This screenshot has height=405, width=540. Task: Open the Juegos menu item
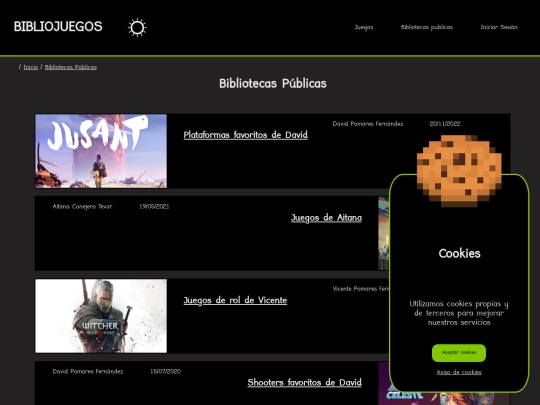364,27
